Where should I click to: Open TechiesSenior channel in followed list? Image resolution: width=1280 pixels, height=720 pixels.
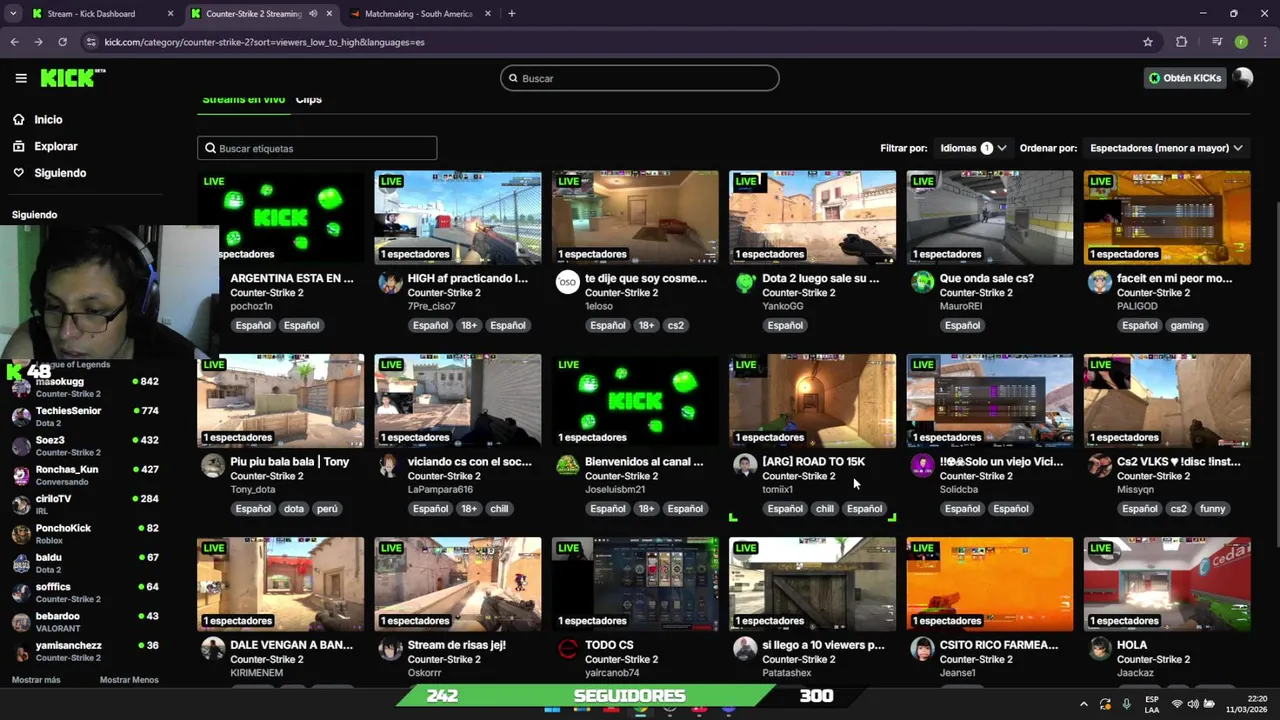click(84, 416)
